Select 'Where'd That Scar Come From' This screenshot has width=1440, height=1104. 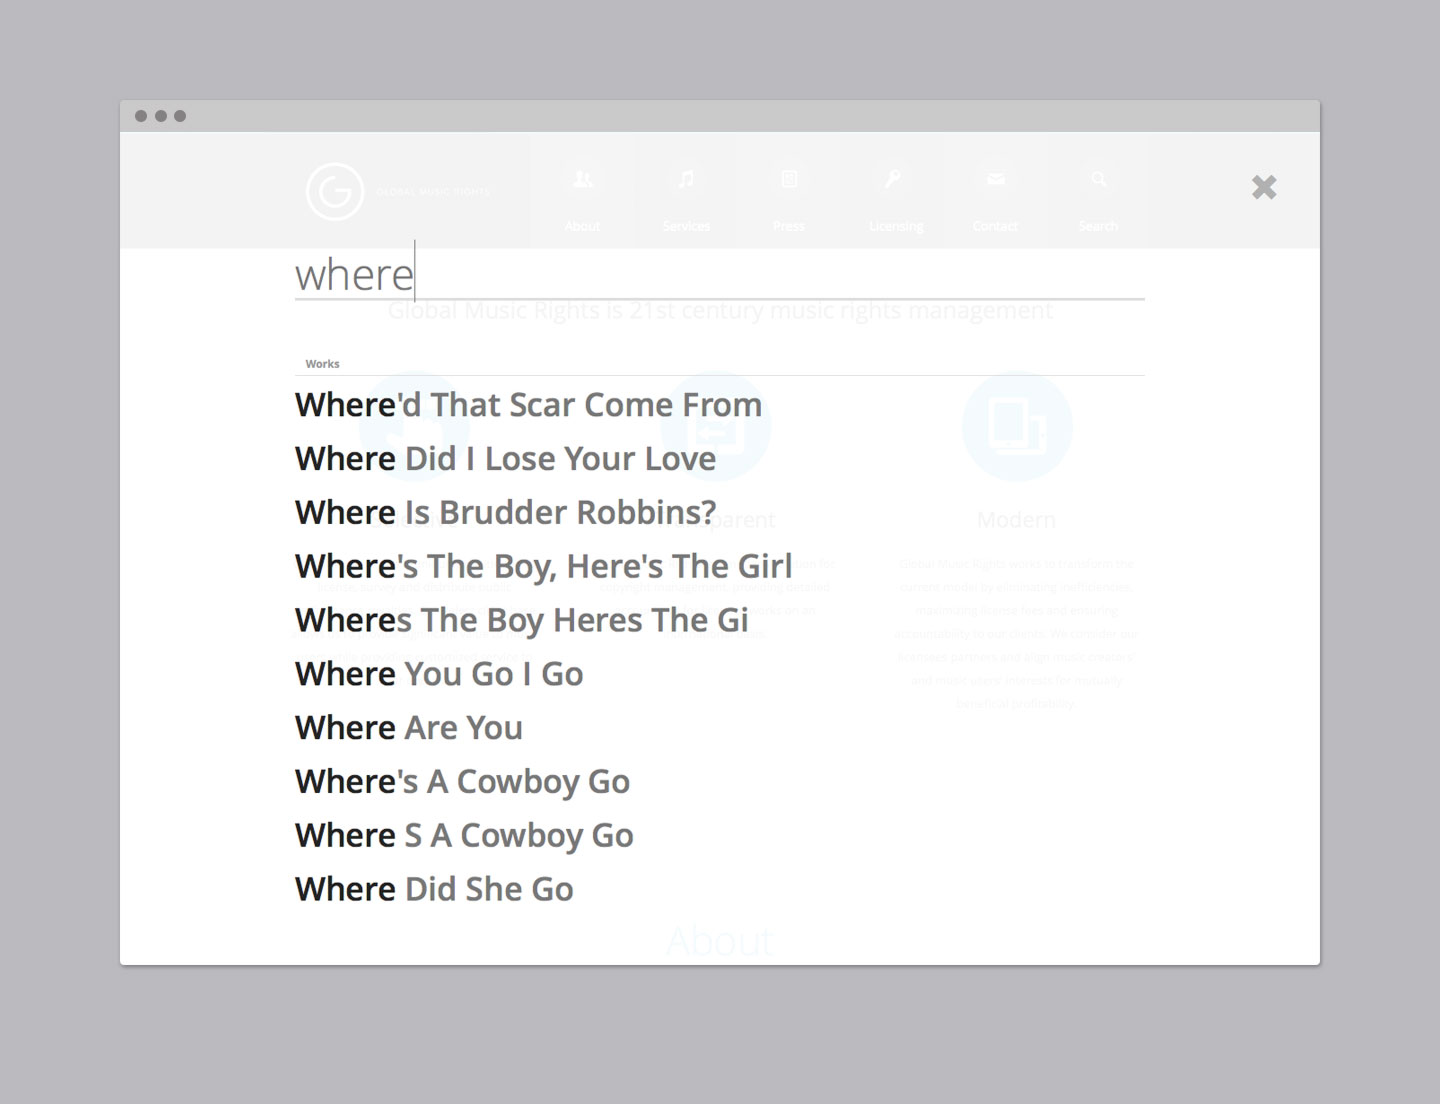coord(528,405)
